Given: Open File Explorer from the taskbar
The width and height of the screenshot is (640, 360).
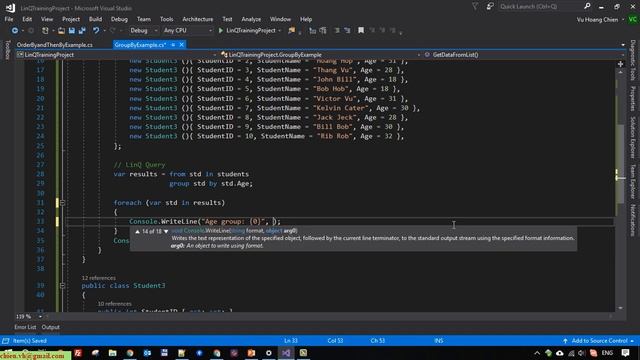Looking at the screenshot, I should pyautogui.click(x=113, y=353).
